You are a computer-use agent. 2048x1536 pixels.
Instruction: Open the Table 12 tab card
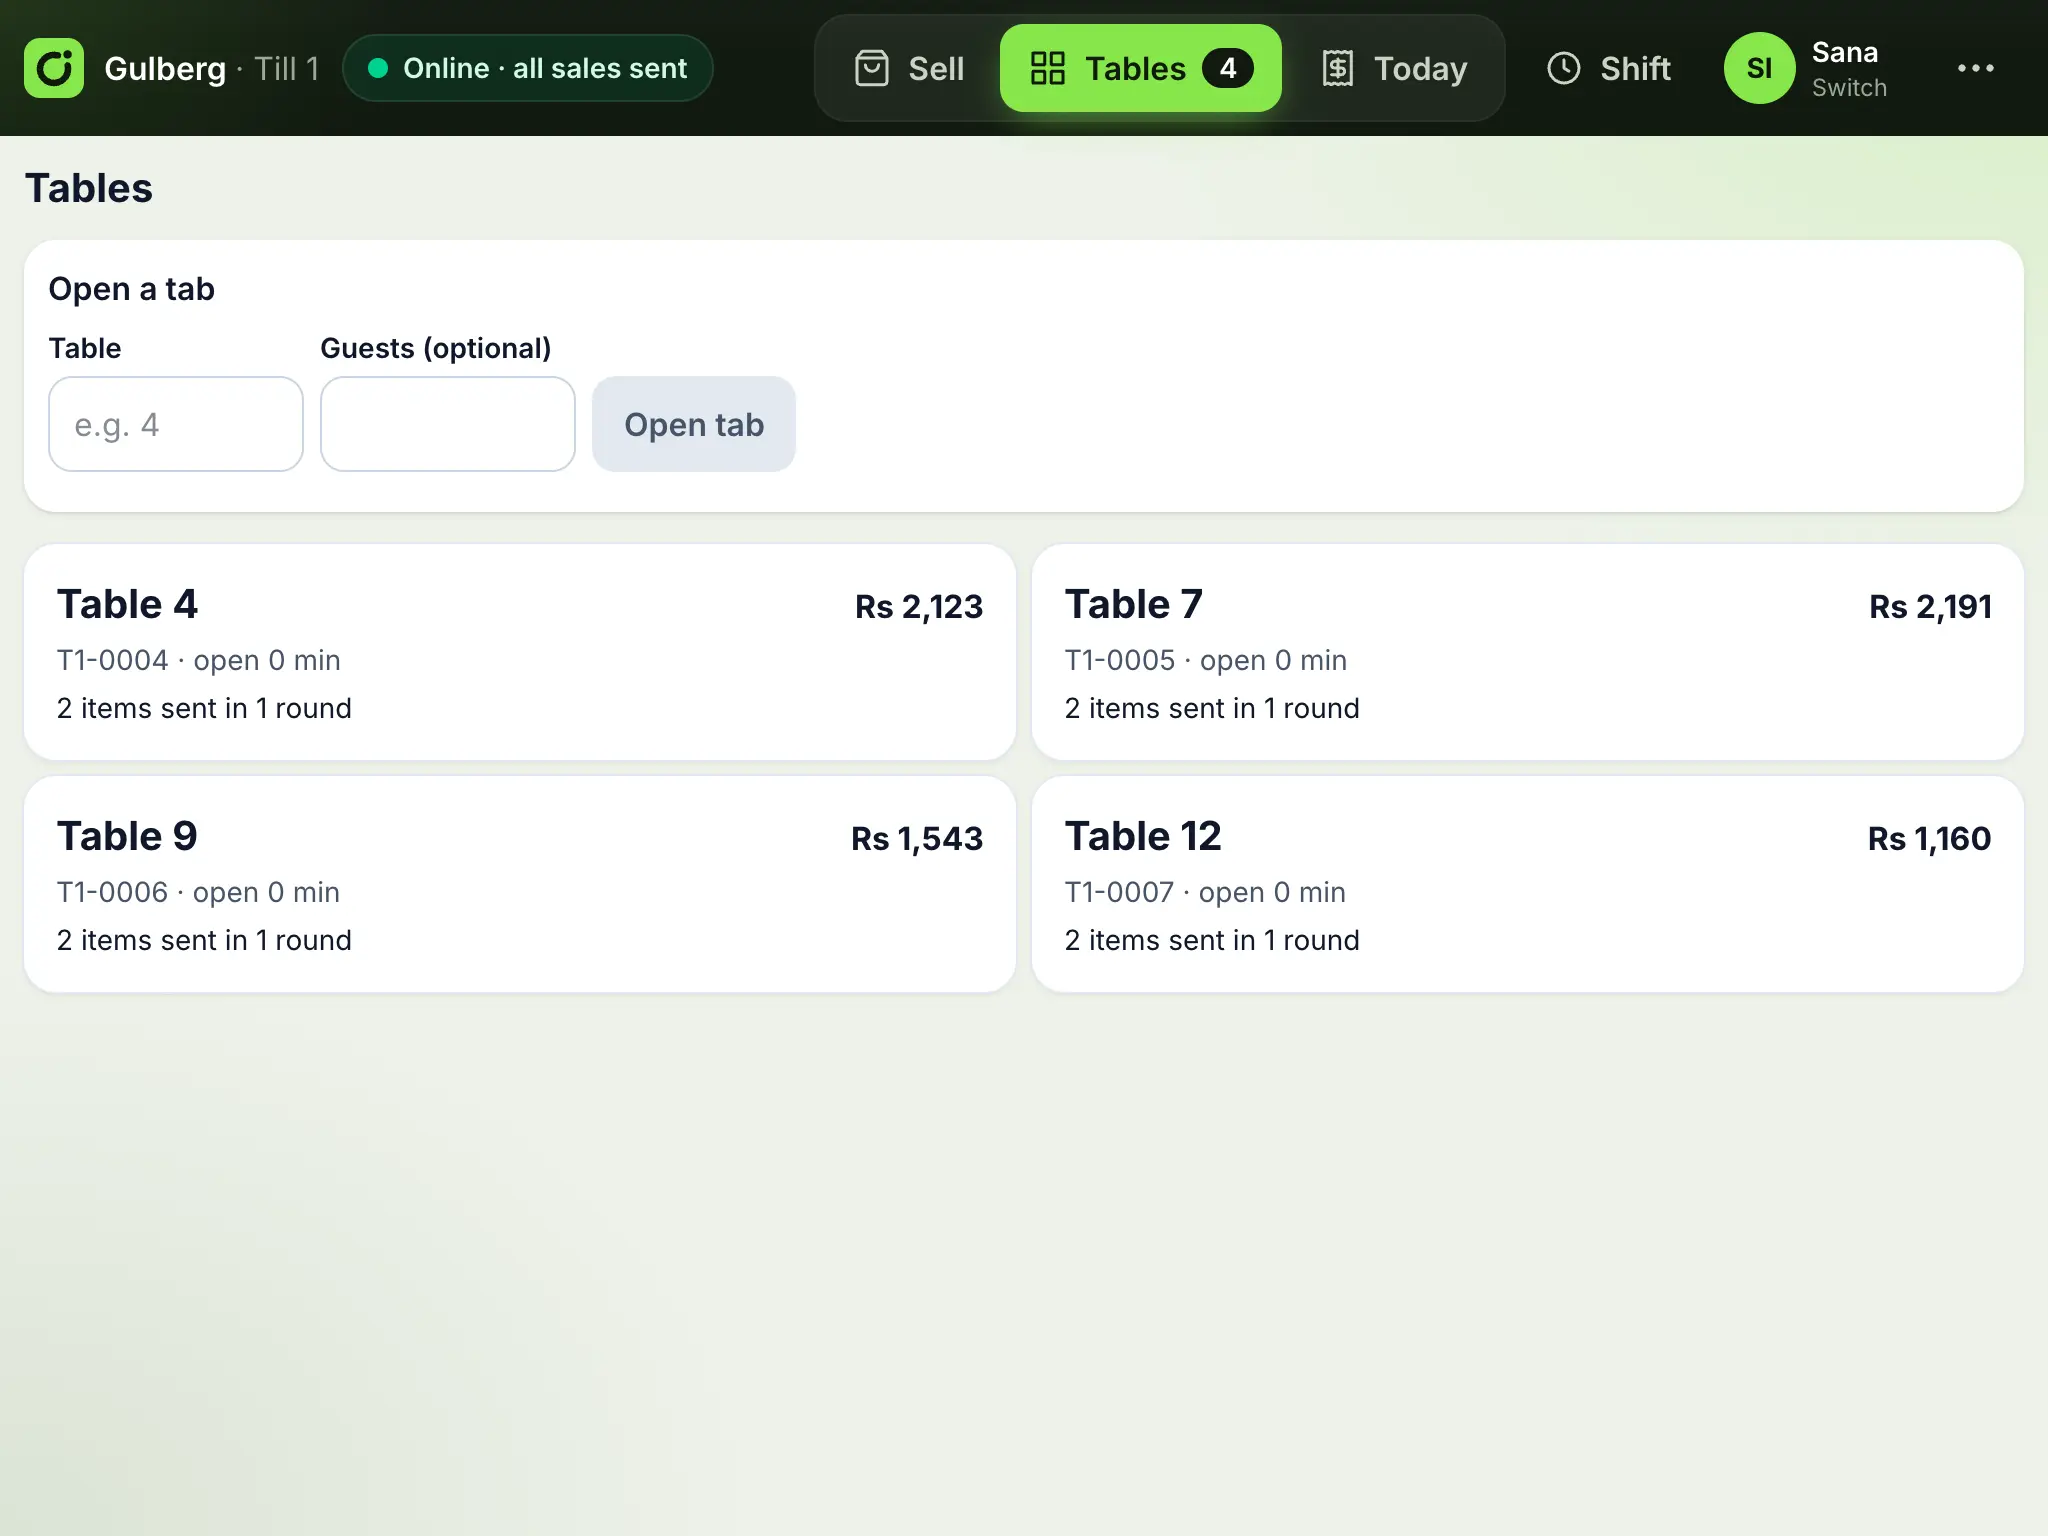1528,884
